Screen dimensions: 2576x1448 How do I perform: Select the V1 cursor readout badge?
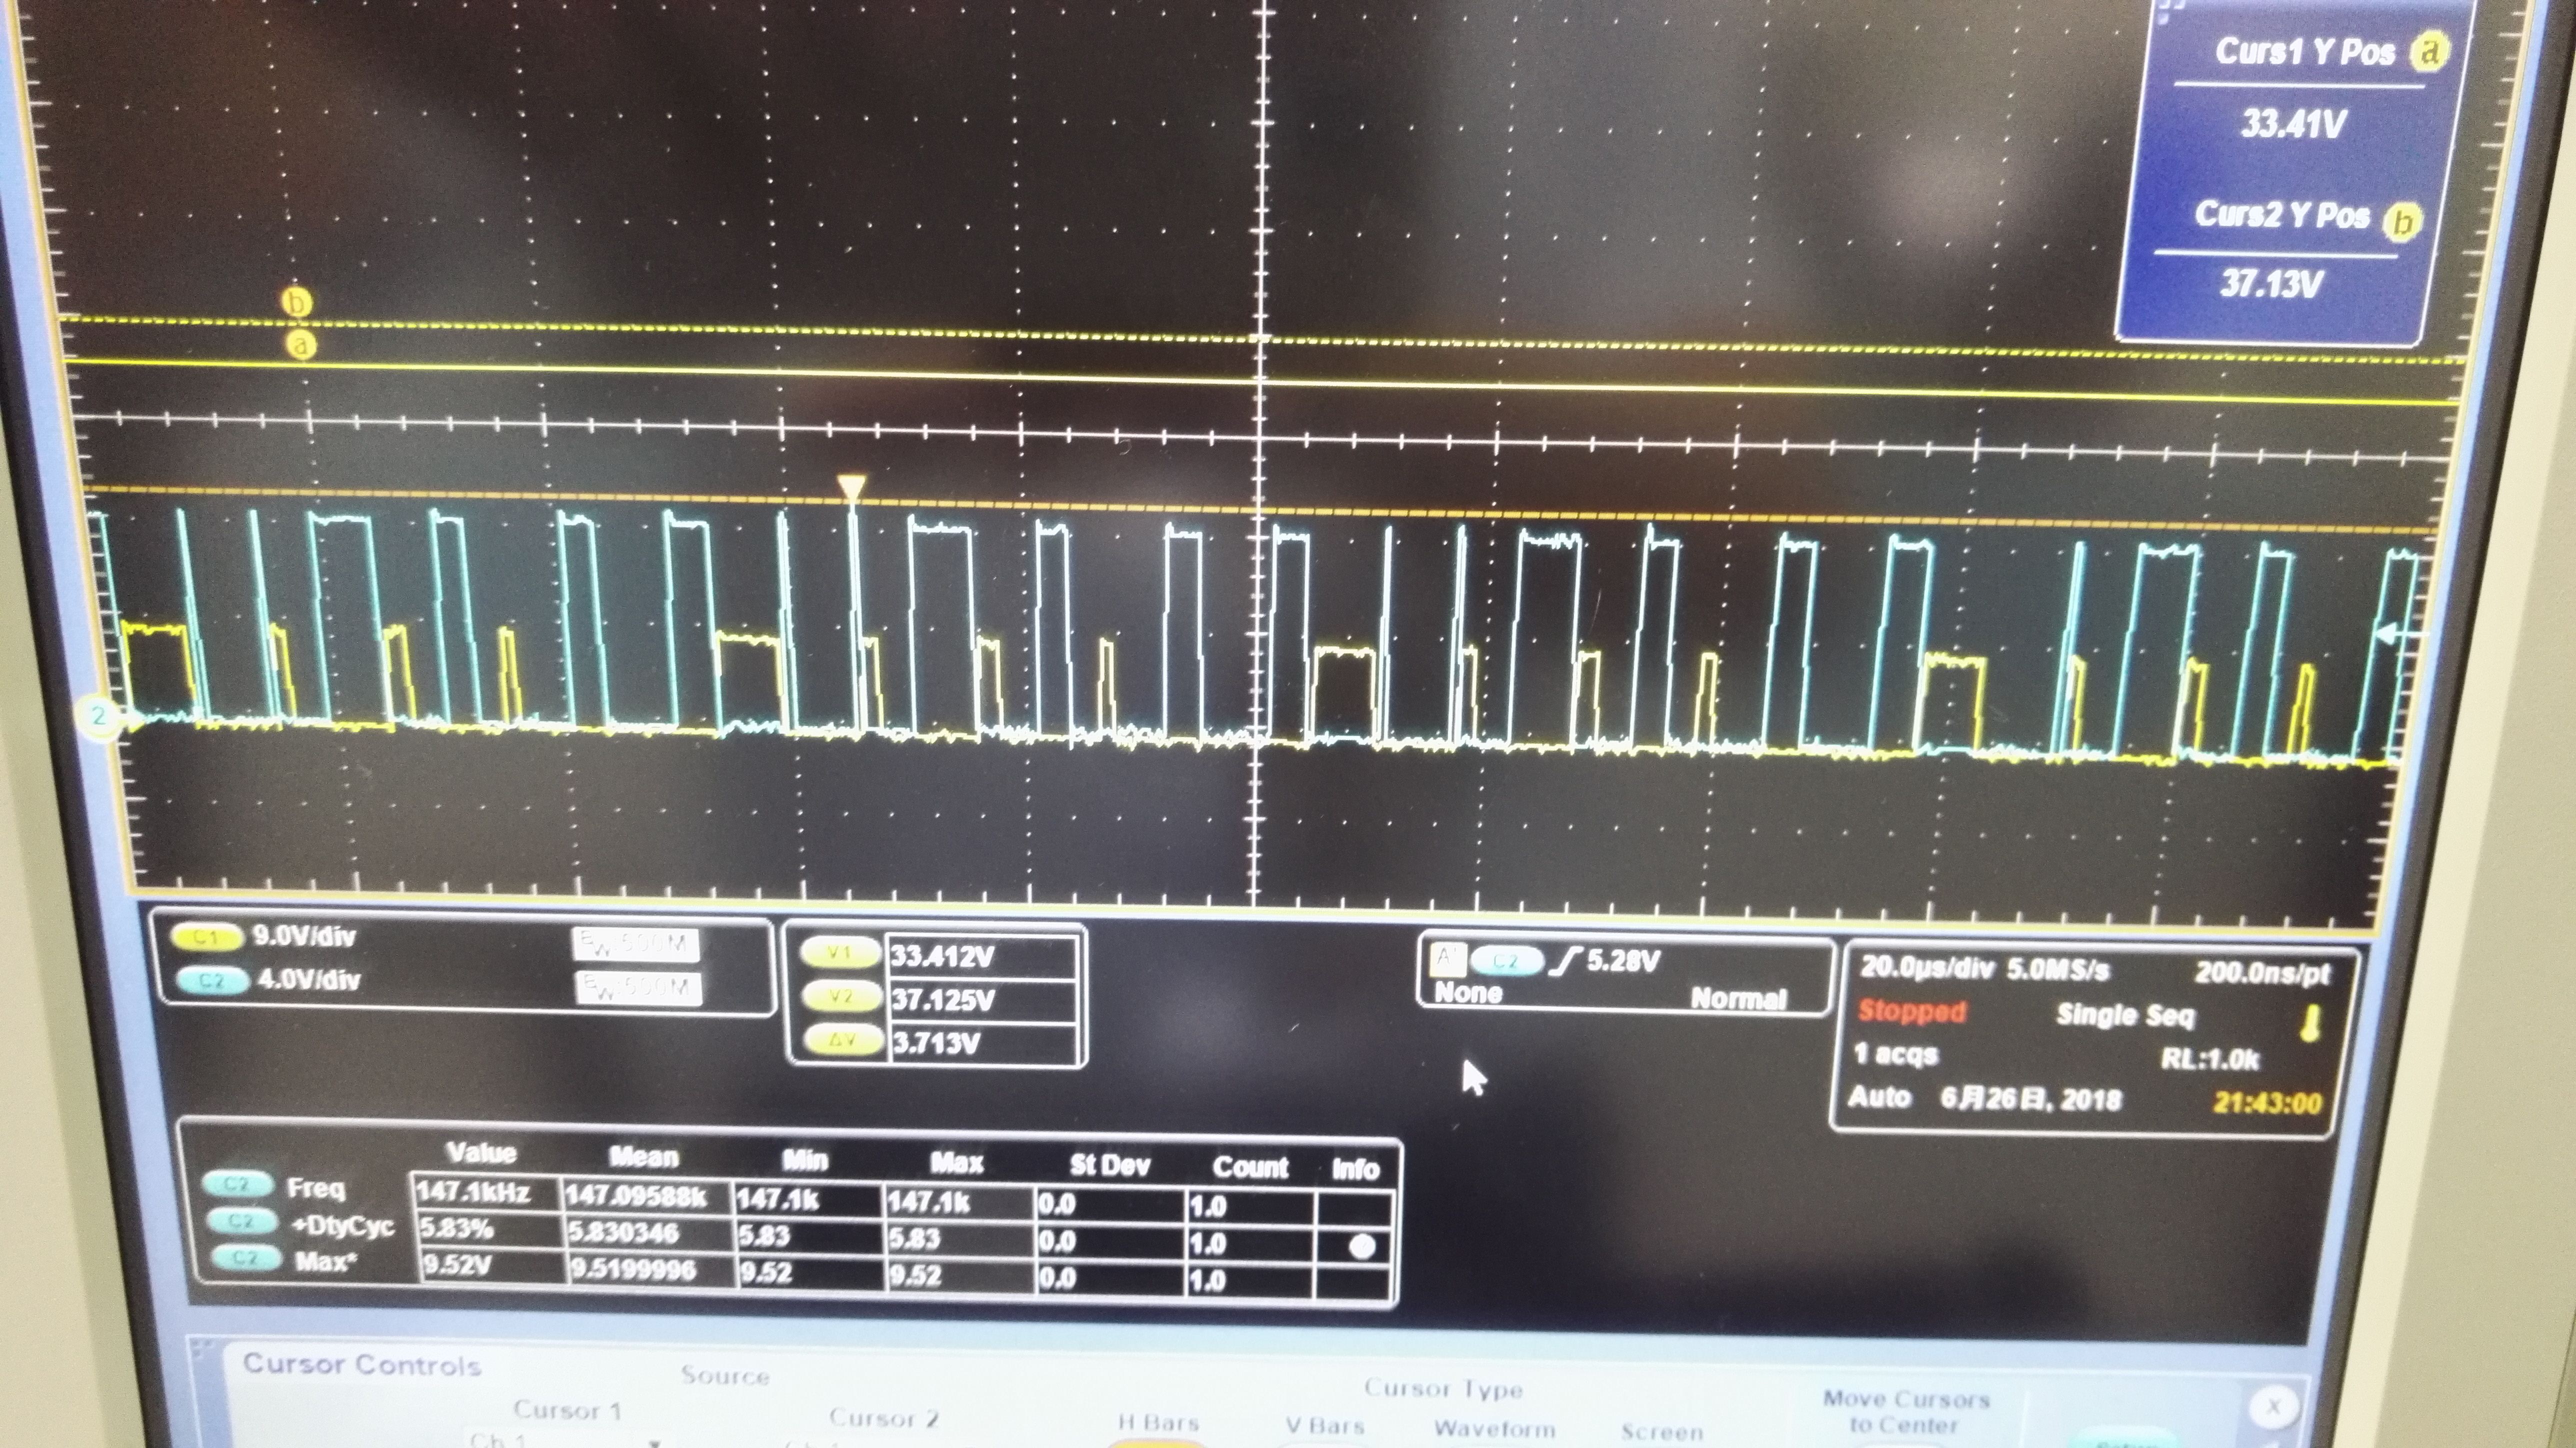[x=840, y=954]
